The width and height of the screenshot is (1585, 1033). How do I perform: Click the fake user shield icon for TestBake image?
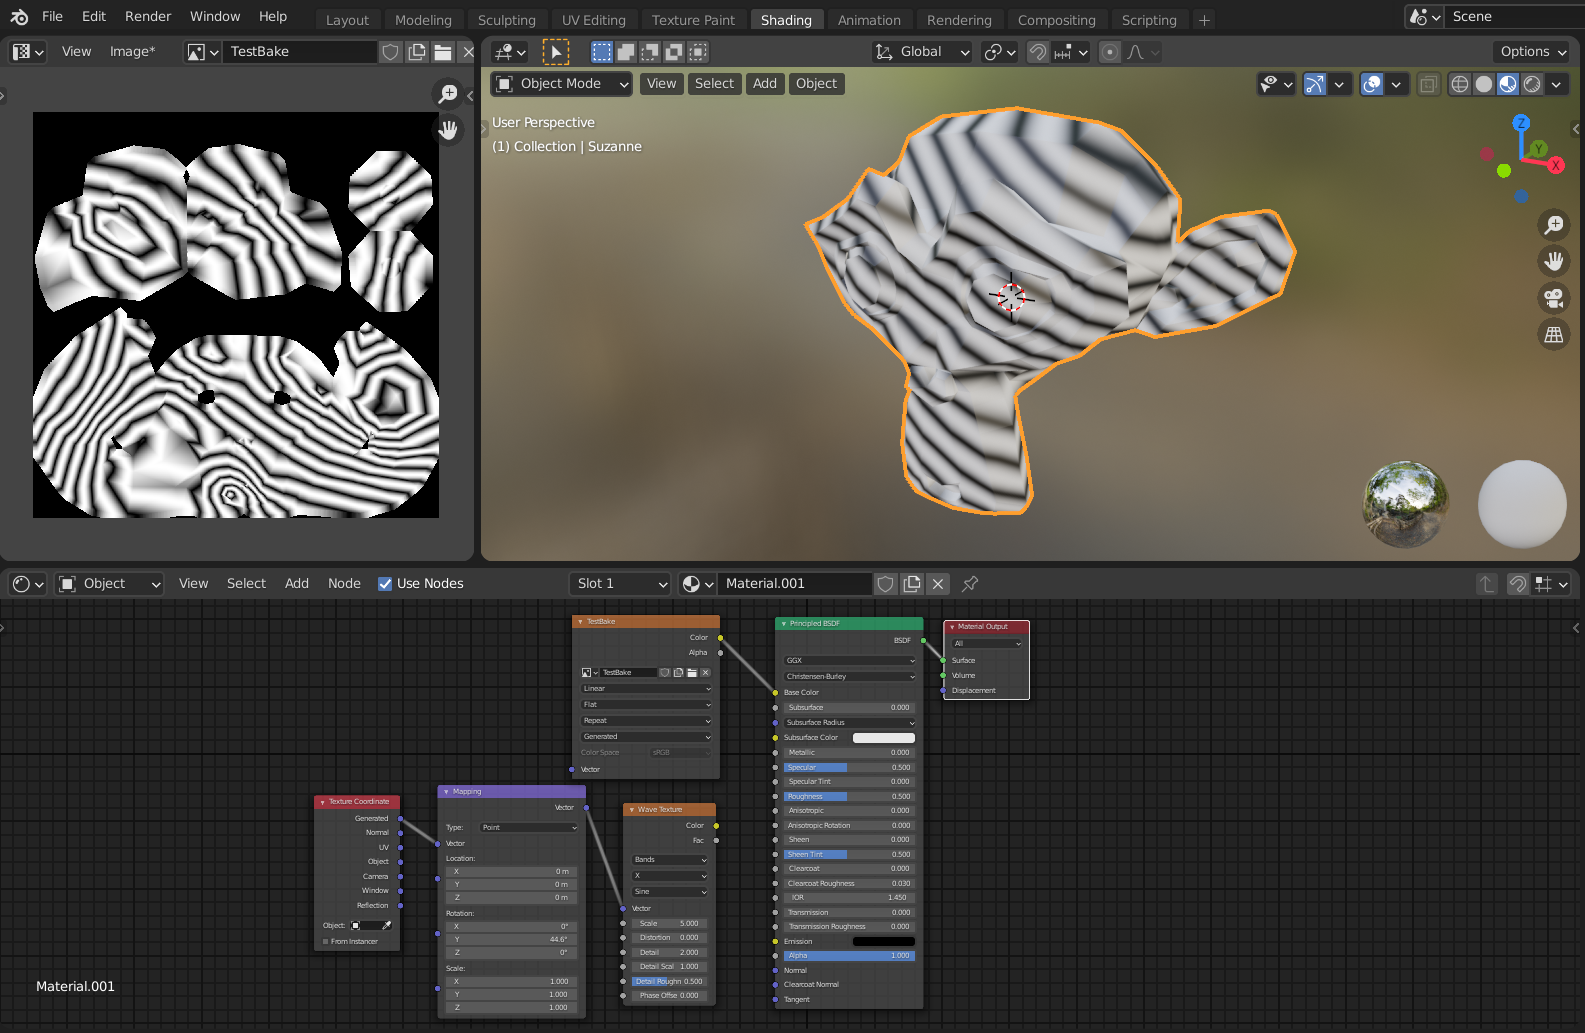coord(391,52)
